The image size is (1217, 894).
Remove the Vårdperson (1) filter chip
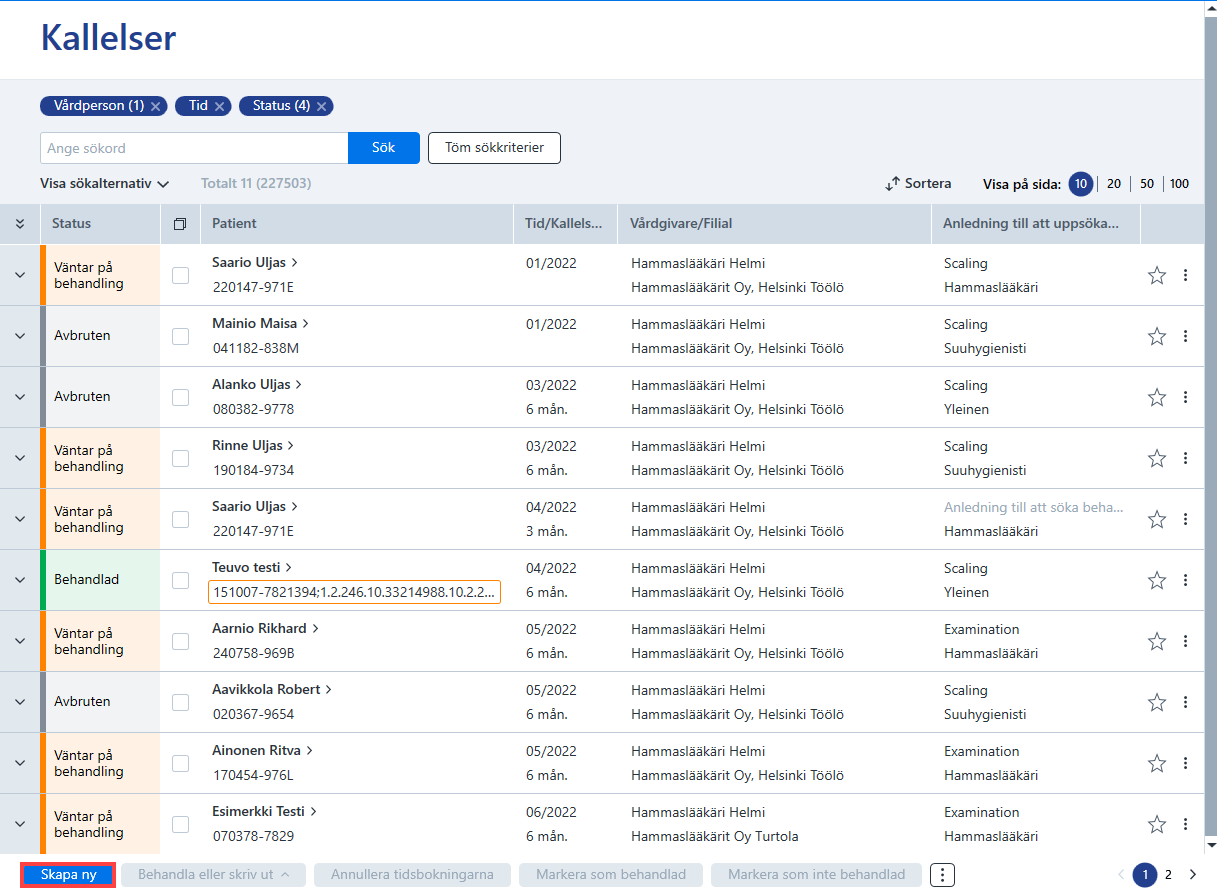[156, 106]
